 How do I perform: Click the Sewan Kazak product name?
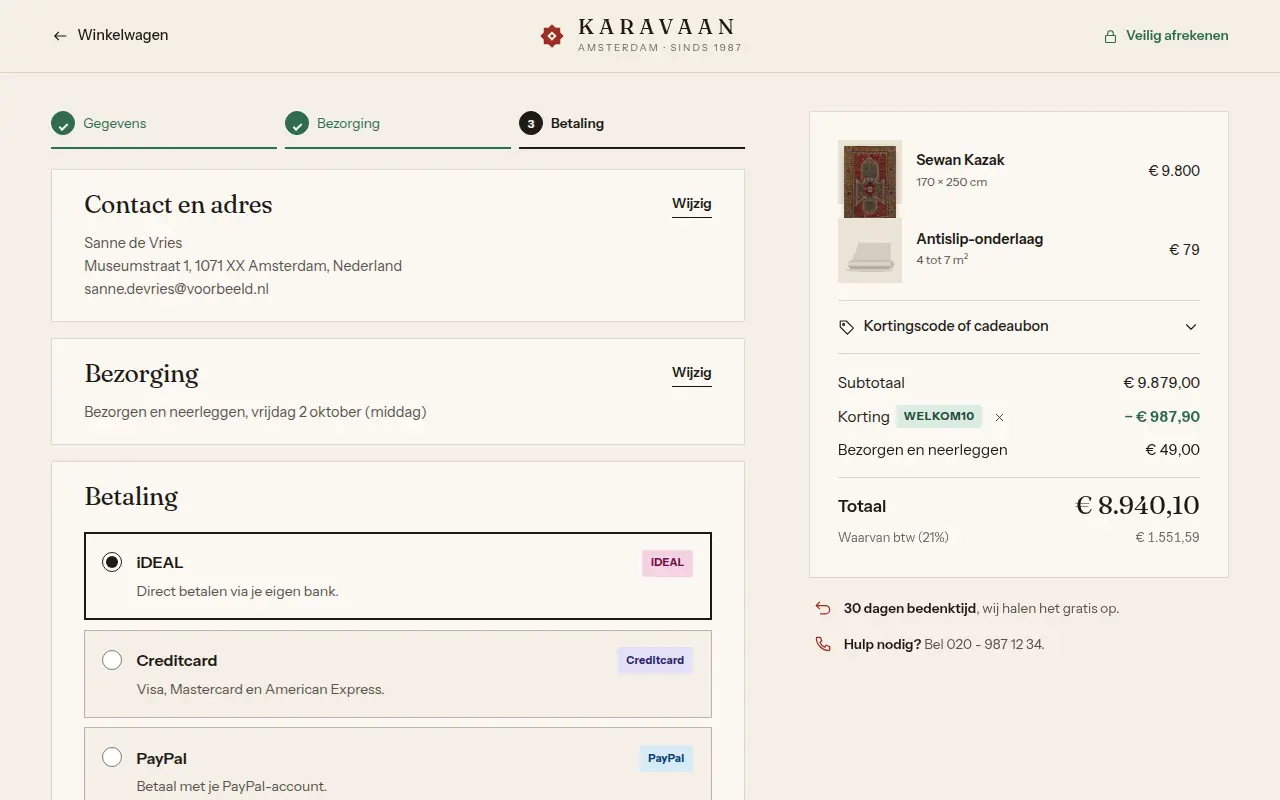point(960,160)
